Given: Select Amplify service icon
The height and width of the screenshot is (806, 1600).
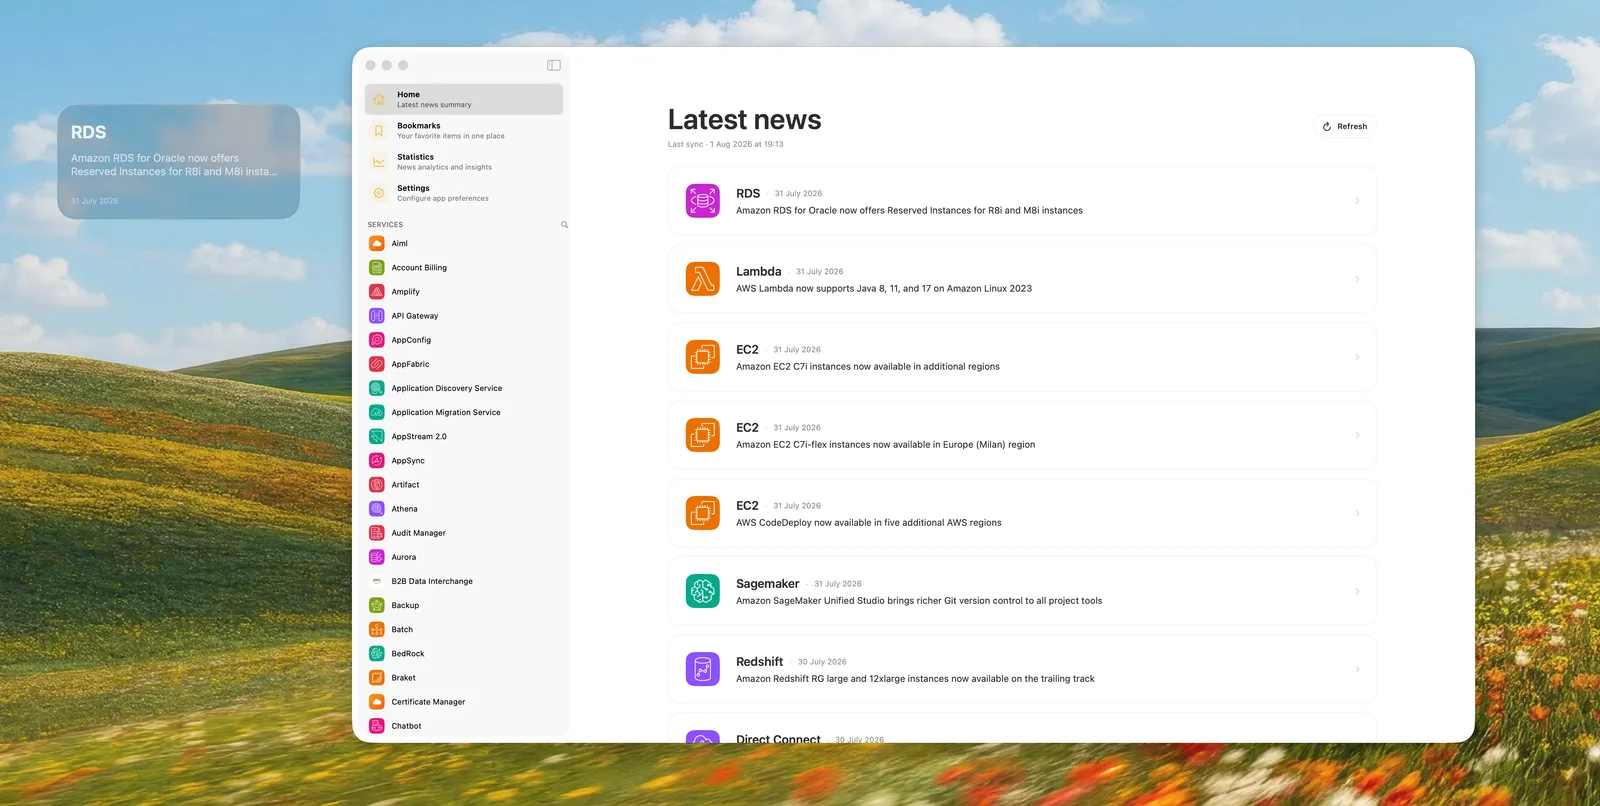Looking at the screenshot, I should [x=377, y=291].
